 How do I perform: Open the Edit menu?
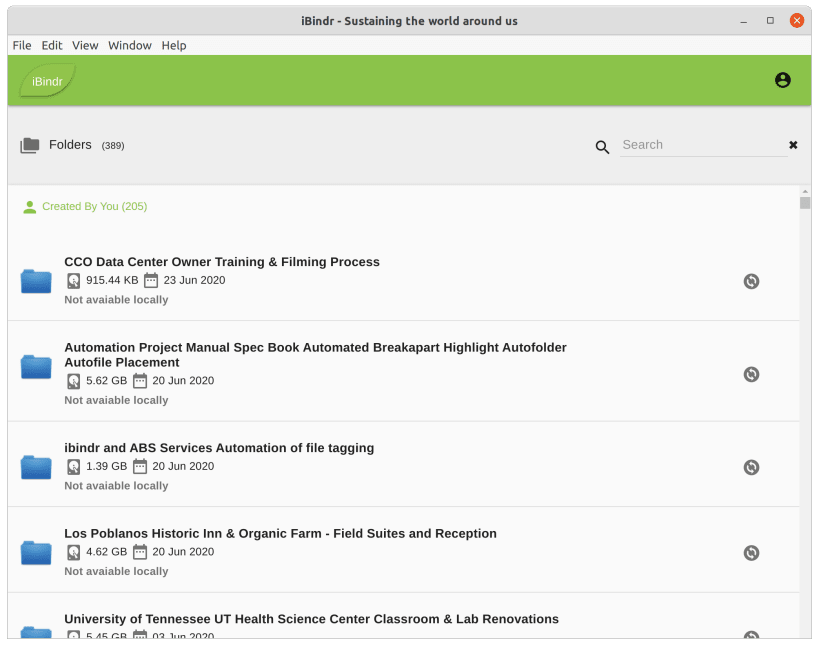coord(52,45)
